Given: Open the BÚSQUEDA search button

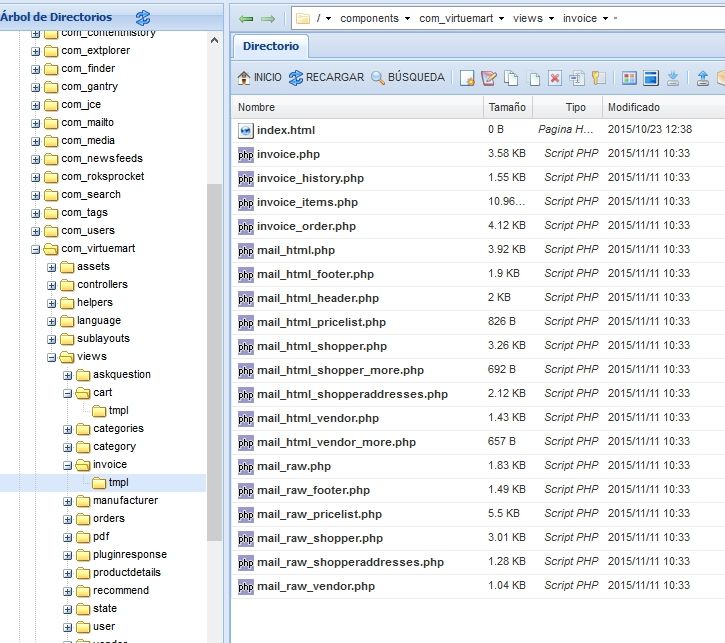Looking at the screenshot, I should 408,77.
